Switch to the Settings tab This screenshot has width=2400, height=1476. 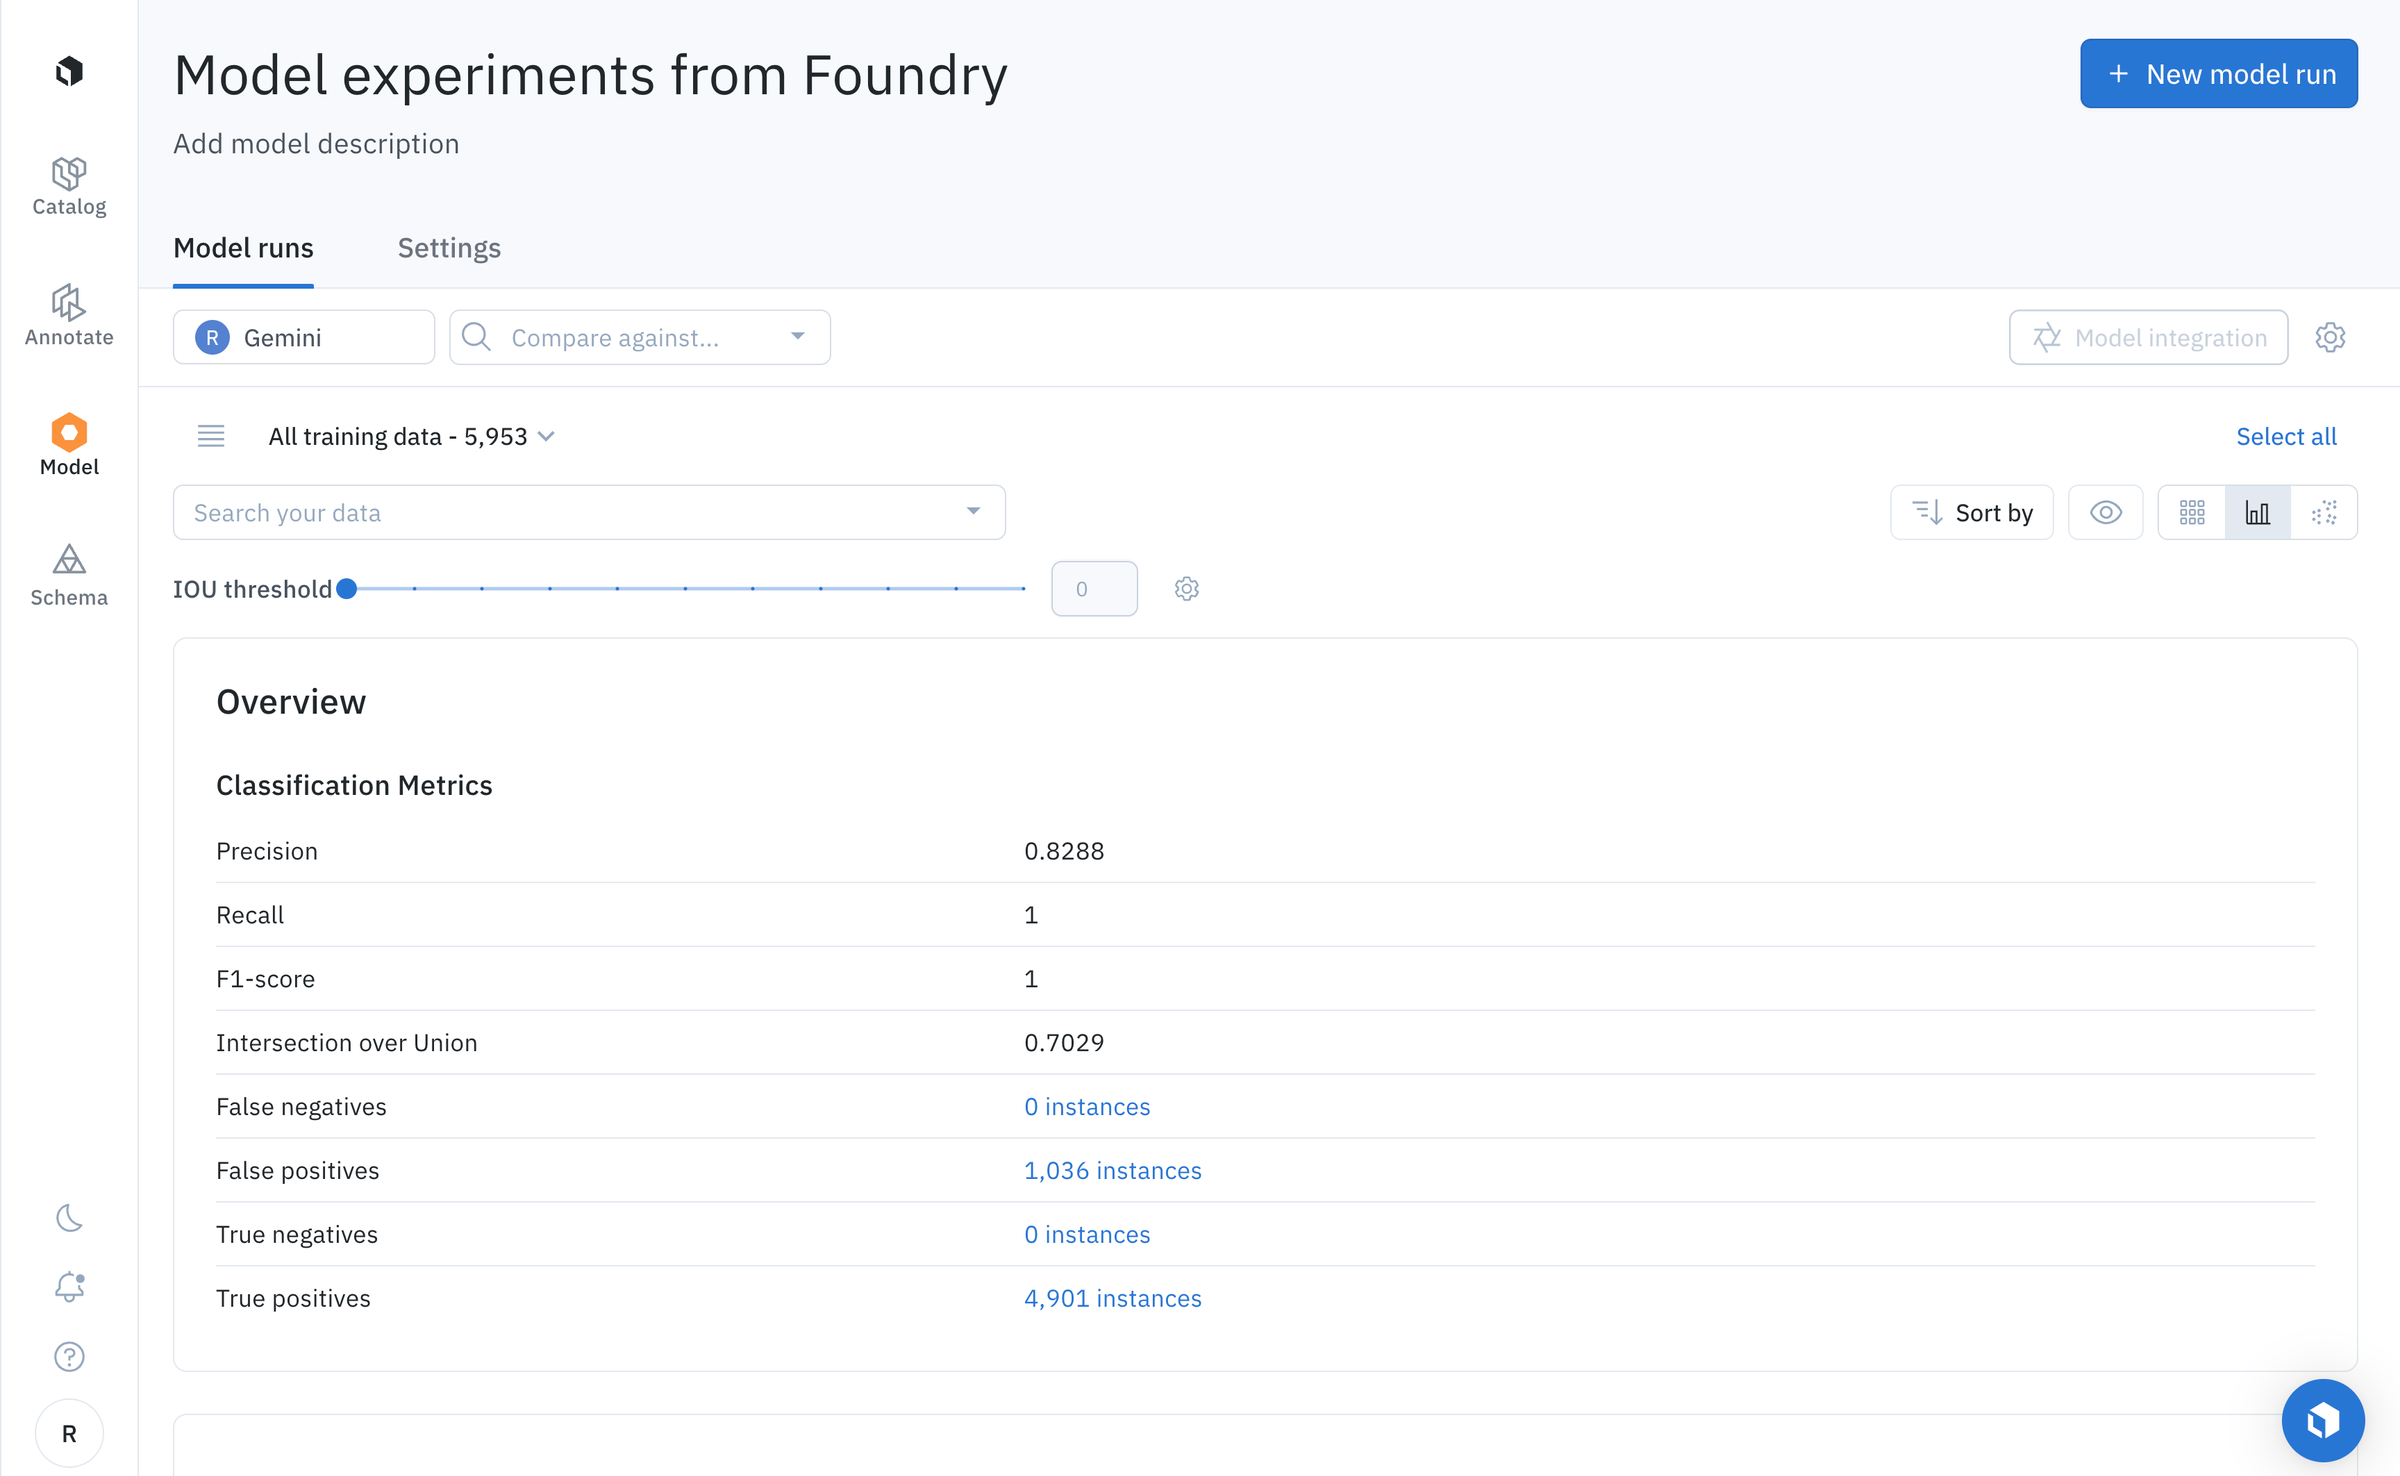point(448,248)
